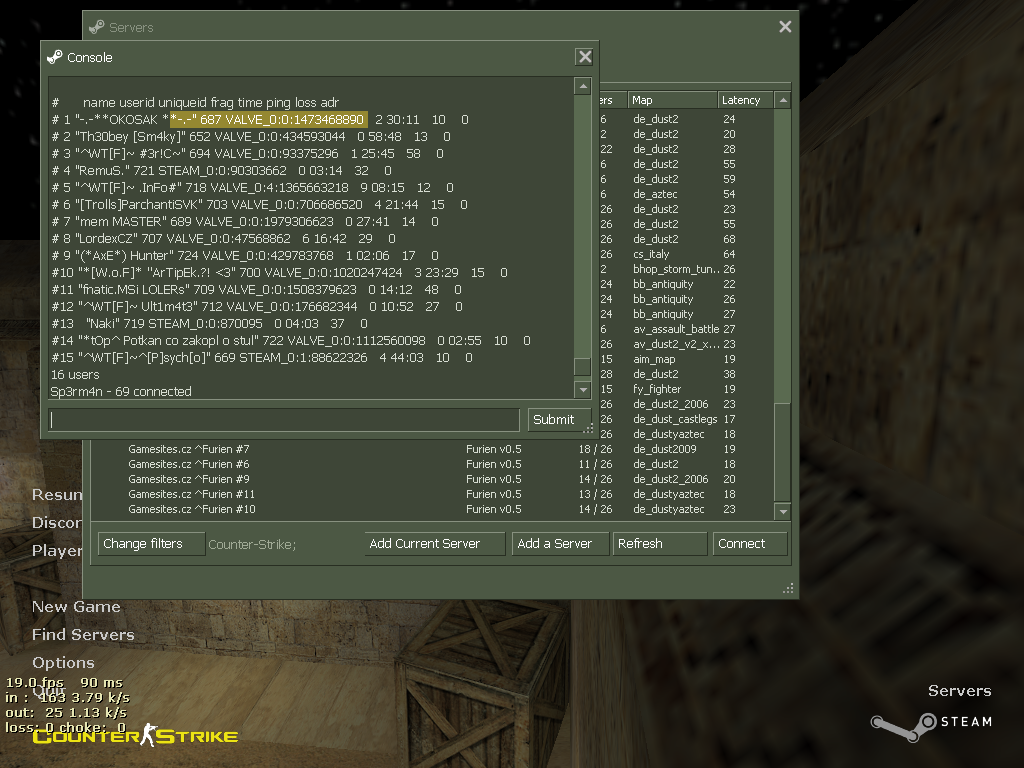Viewport: 1024px width, 768px height.
Task: Click "Sp3rm4n - 69 connected" console line
Action: (121, 392)
